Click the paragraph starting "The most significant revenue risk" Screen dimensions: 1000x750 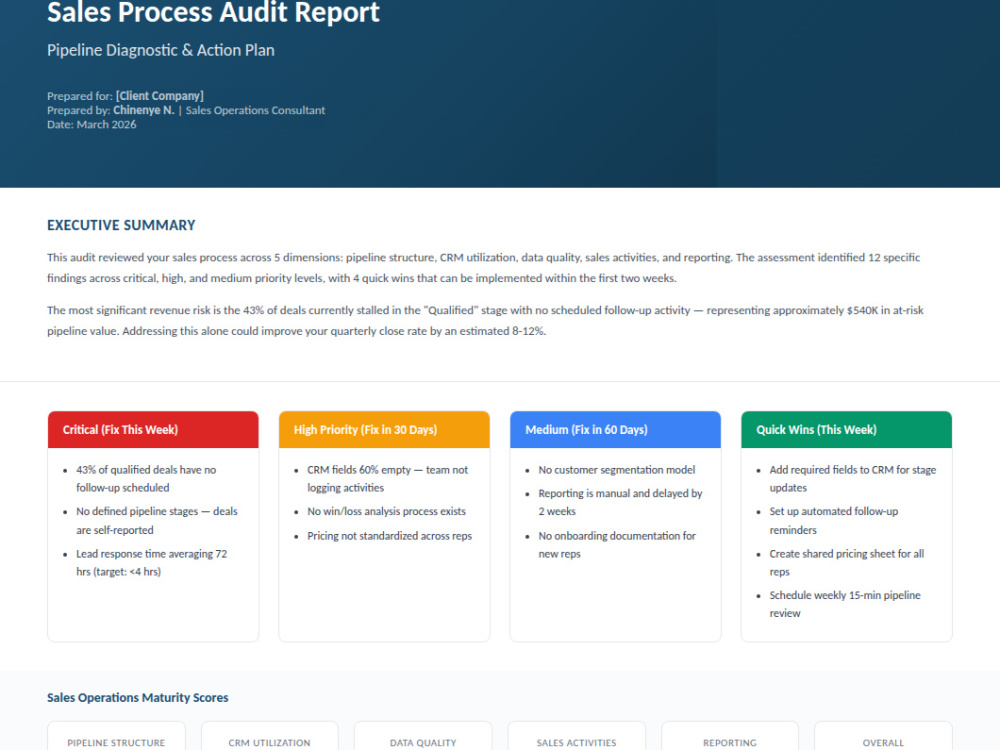pos(485,321)
